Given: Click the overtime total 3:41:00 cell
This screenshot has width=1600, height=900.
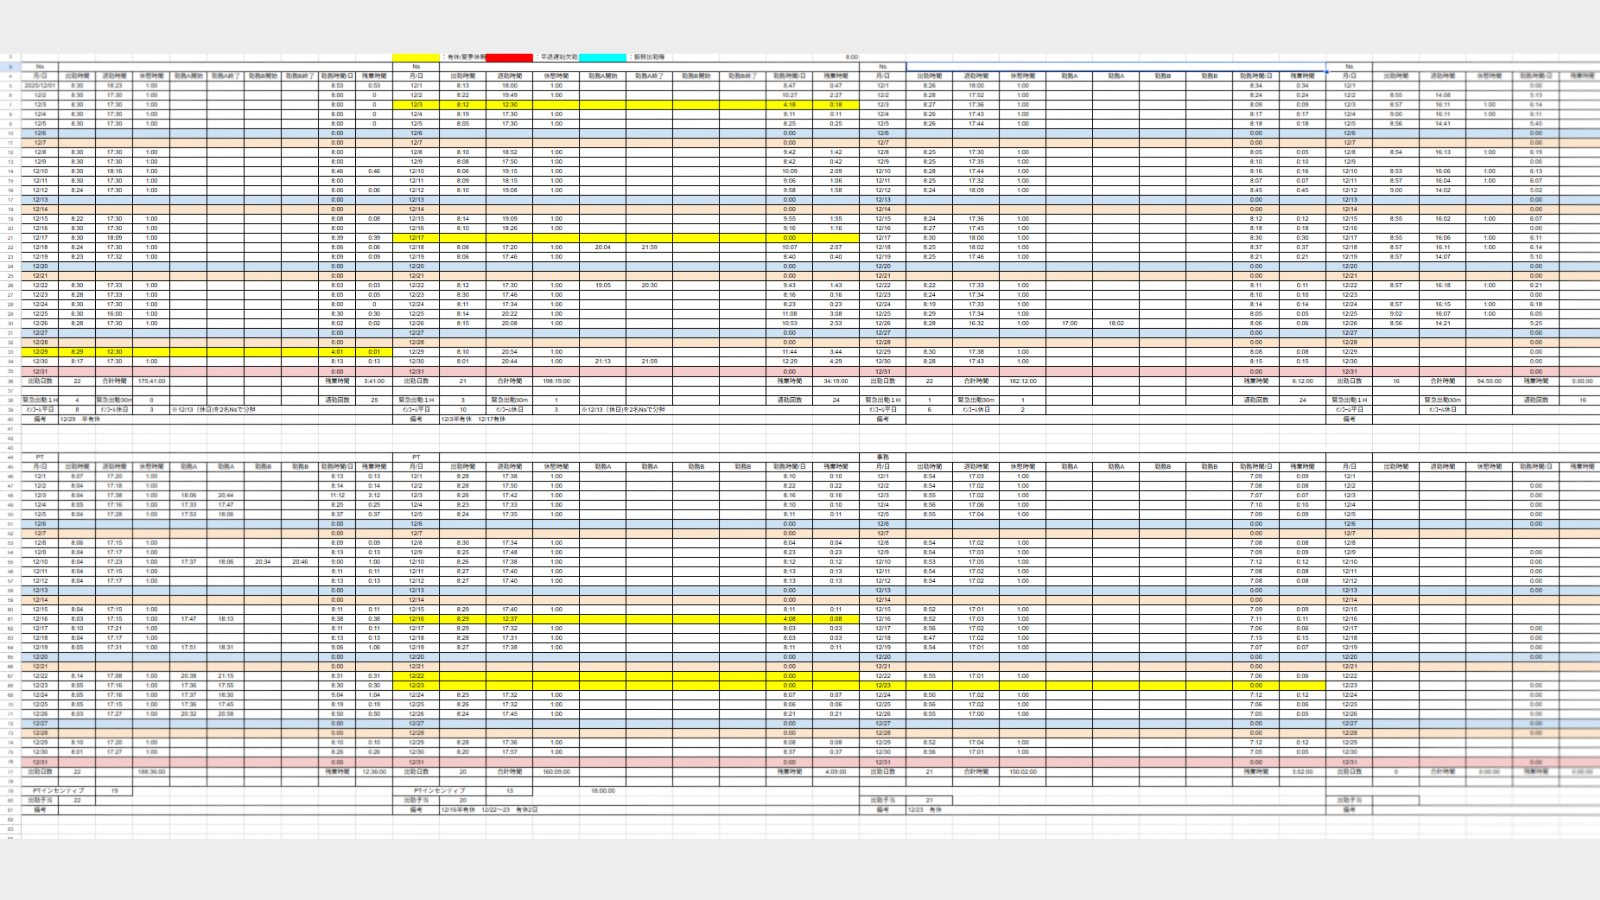Looking at the screenshot, I should tap(374, 381).
